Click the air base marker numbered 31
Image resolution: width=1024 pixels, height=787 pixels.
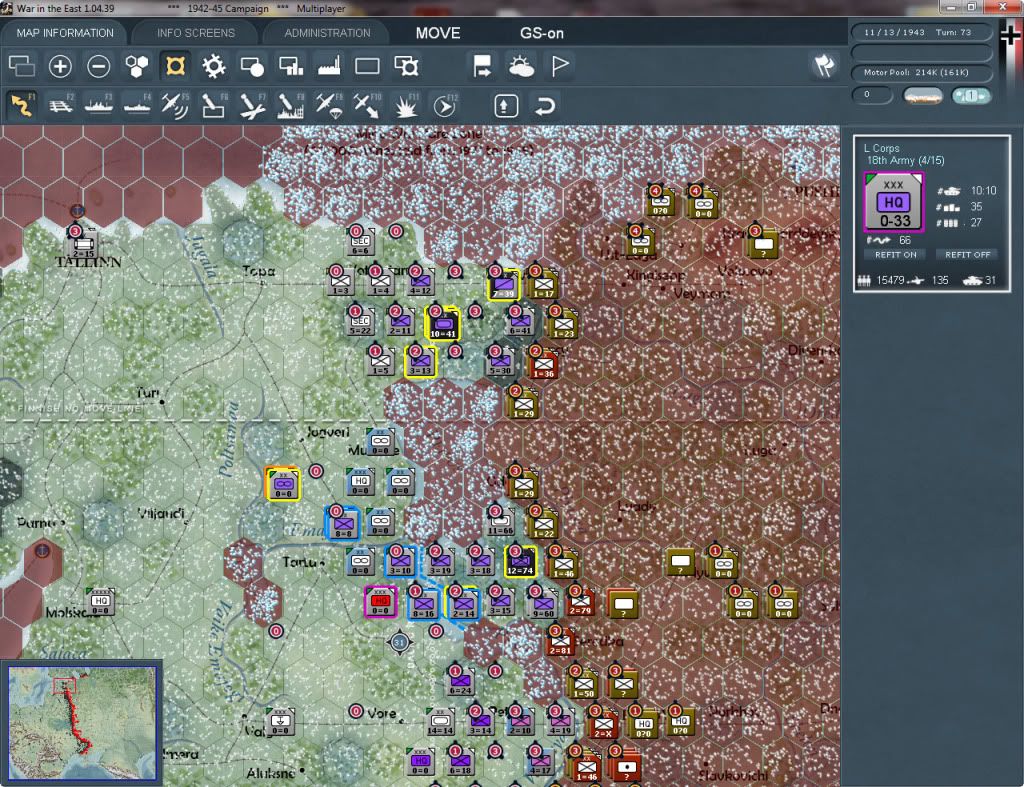[x=400, y=643]
